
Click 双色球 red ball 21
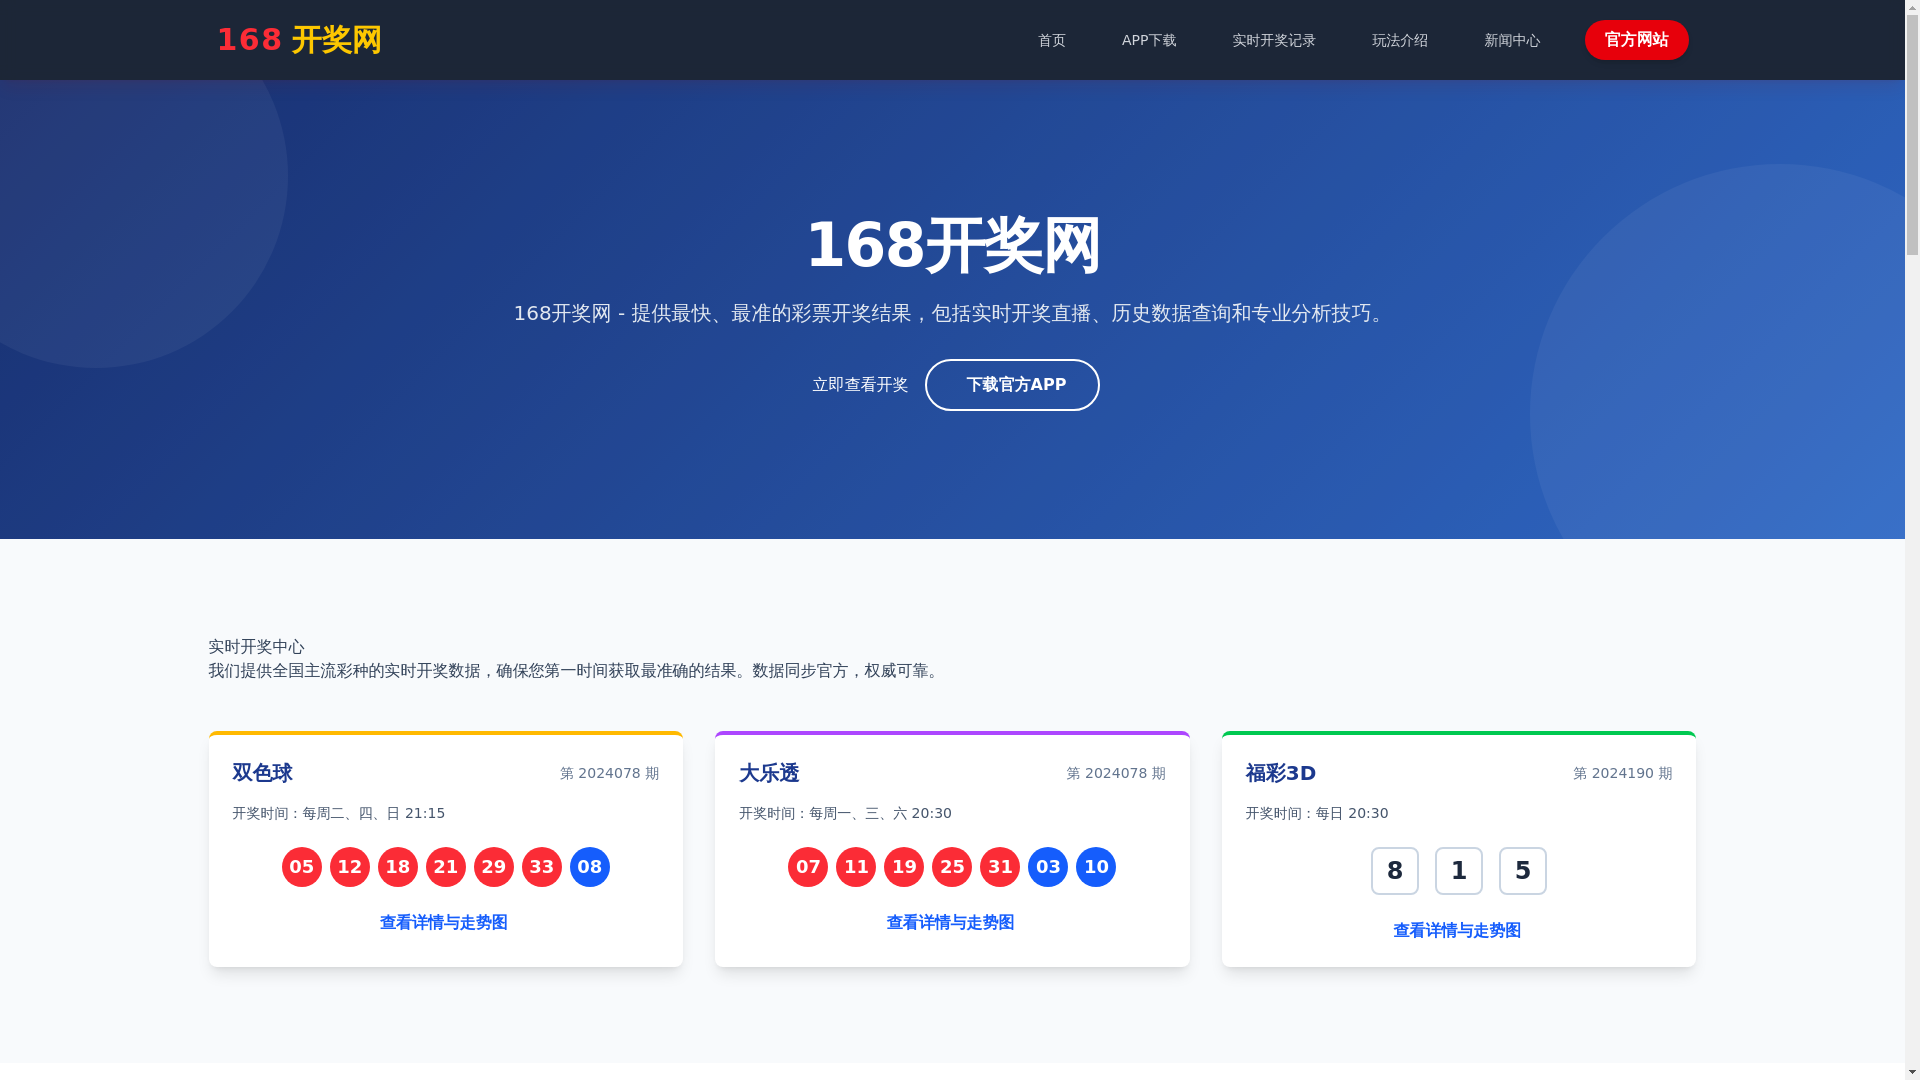click(446, 867)
